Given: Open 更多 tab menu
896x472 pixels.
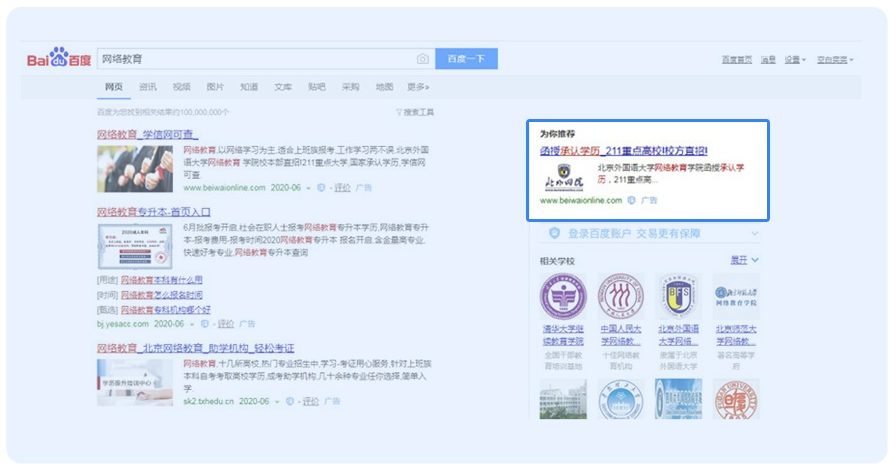Looking at the screenshot, I should click(x=418, y=87).
